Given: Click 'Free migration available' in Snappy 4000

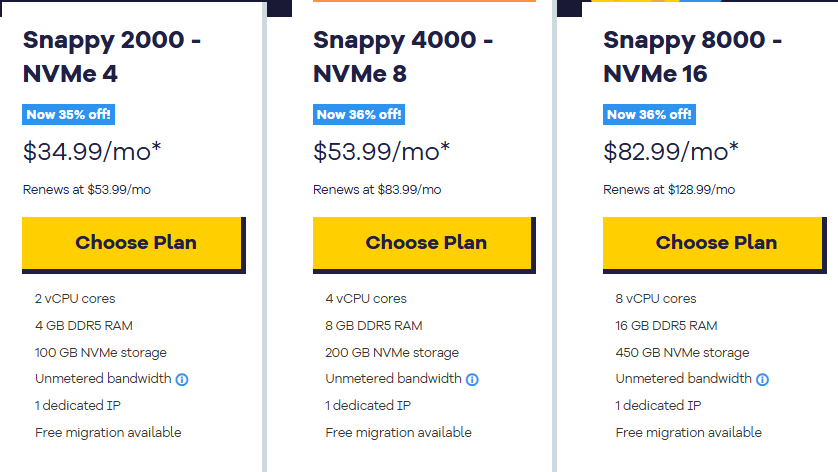Looking at the screenshot, I should pos(398,433).
